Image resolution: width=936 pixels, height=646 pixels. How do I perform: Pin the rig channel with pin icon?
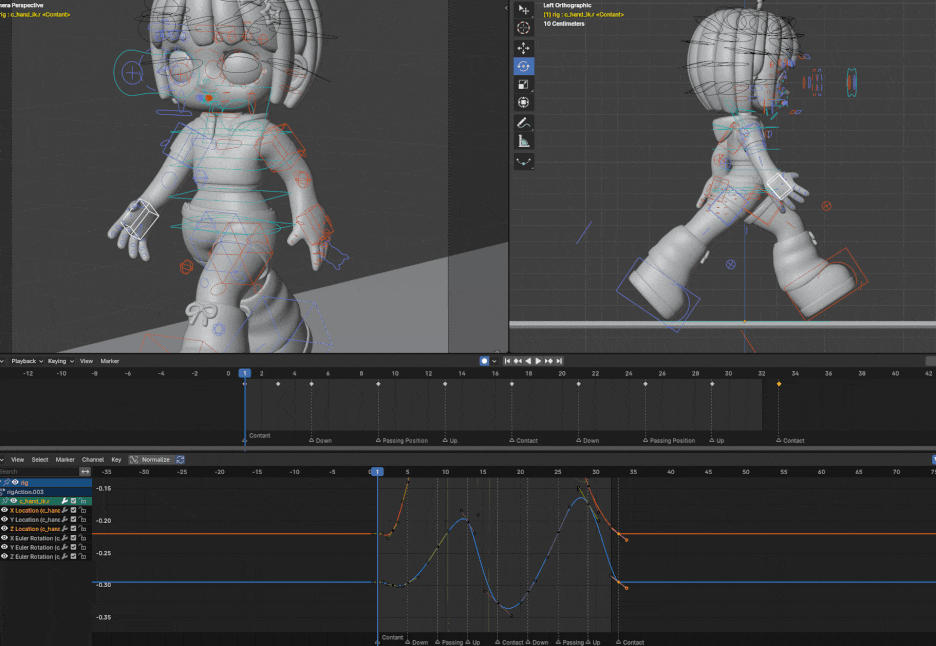click(6, 482)
